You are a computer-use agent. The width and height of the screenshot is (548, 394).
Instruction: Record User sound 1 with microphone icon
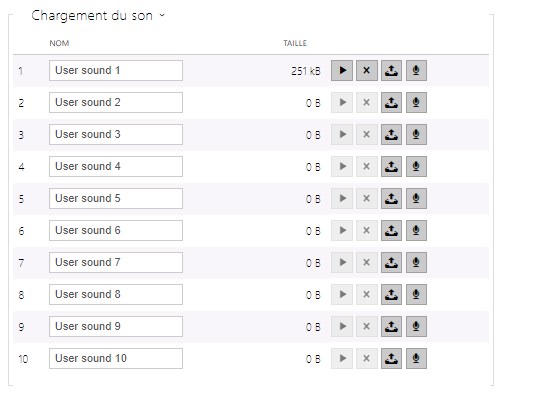tap(416, 71)
